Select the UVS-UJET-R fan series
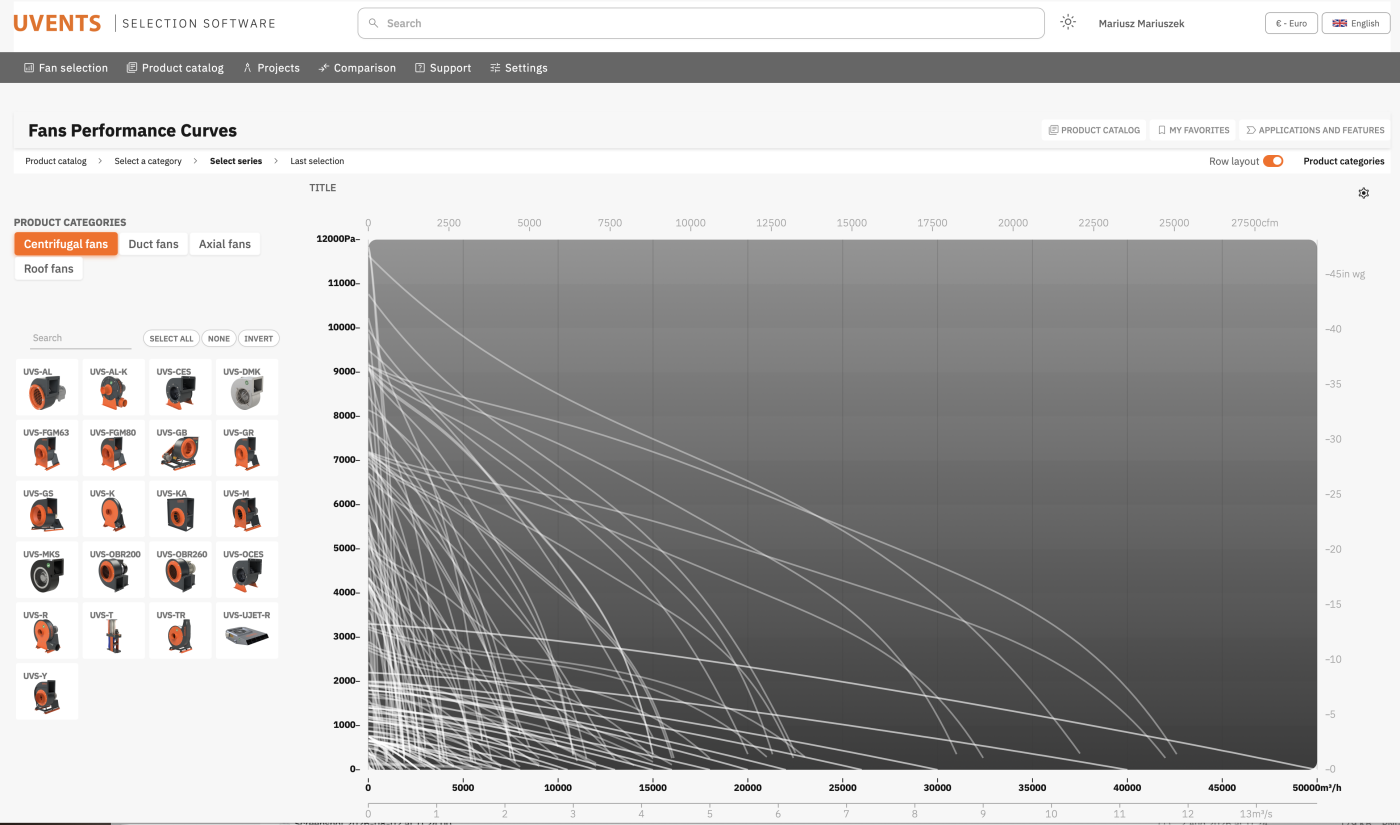This screenshot has height=825, width=1400. 247,631
